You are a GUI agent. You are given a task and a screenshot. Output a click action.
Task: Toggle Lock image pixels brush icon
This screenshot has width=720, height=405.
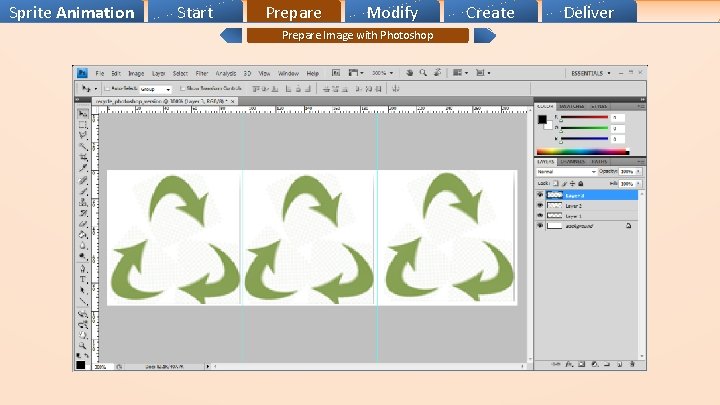coord(564,183)
